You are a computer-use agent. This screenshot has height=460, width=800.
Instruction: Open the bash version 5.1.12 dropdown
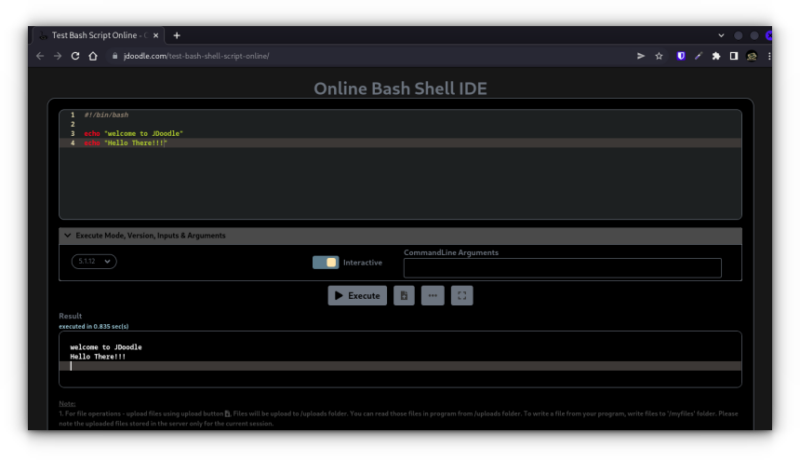pos(94,261)
